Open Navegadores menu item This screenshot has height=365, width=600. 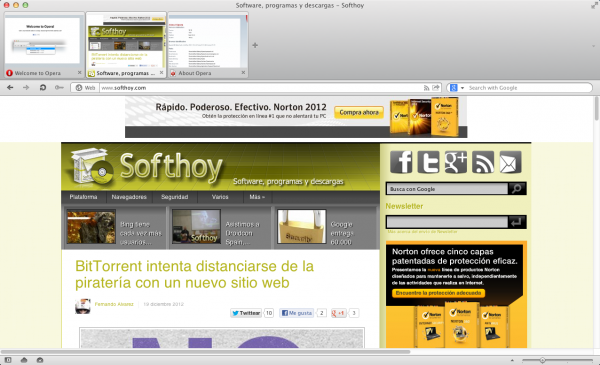coord(129,197)
